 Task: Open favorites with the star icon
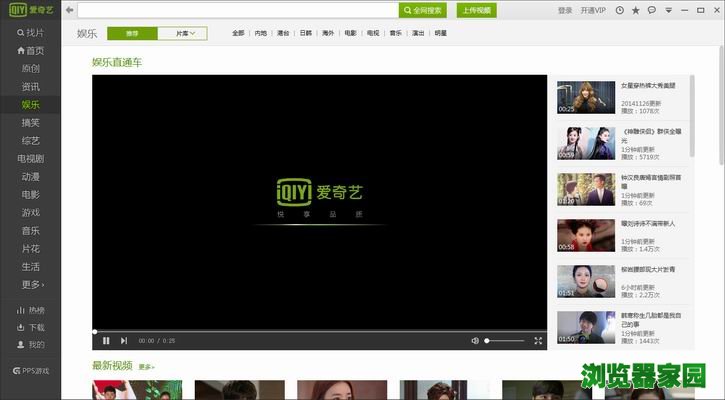click(x=636, y=10)
